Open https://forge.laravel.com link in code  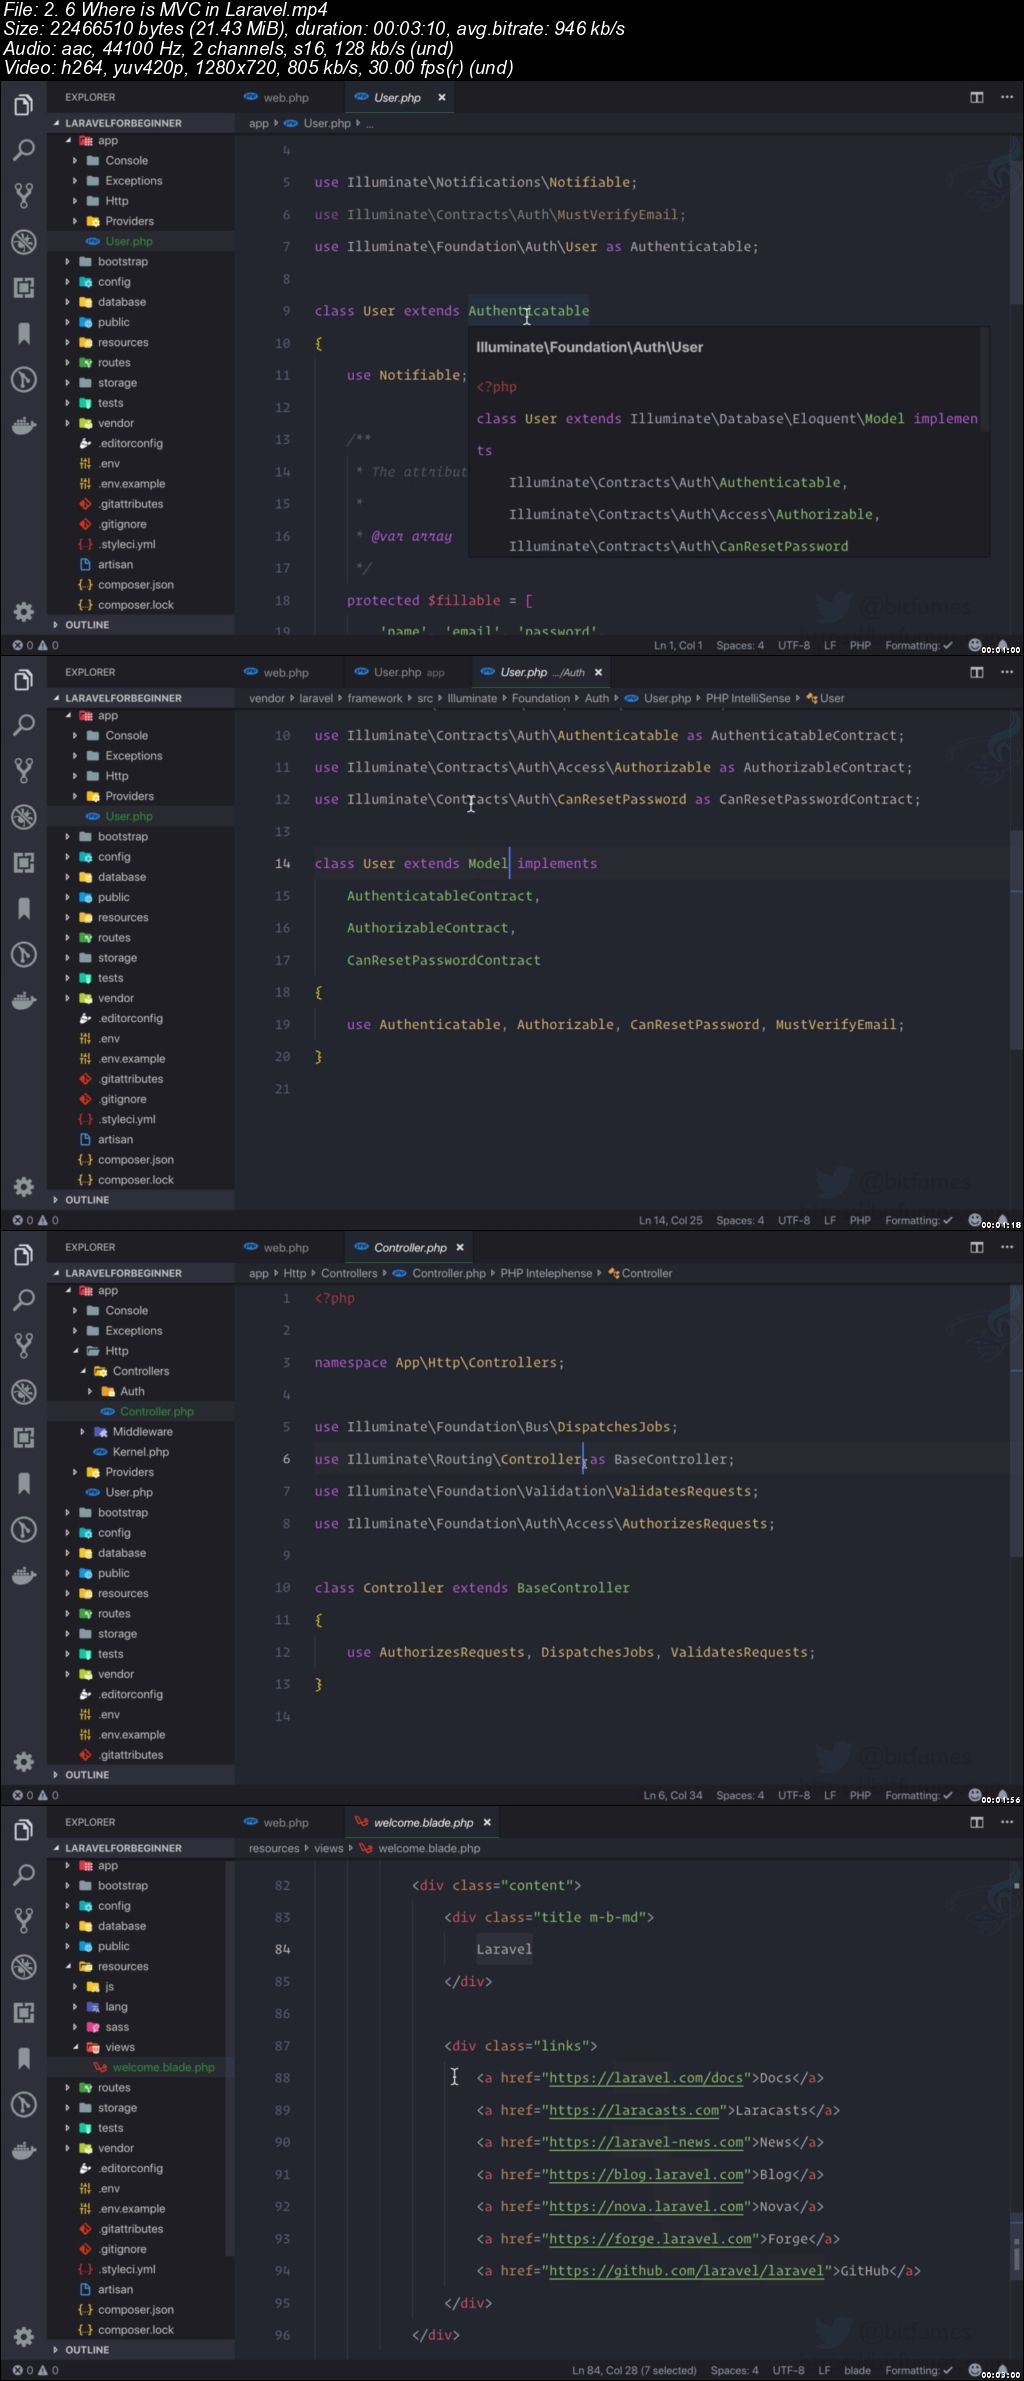[650, 2238]
